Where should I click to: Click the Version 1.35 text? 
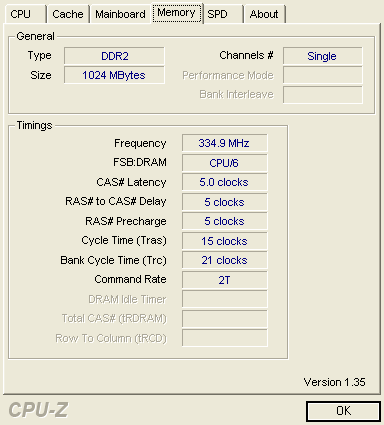(334, 382)
